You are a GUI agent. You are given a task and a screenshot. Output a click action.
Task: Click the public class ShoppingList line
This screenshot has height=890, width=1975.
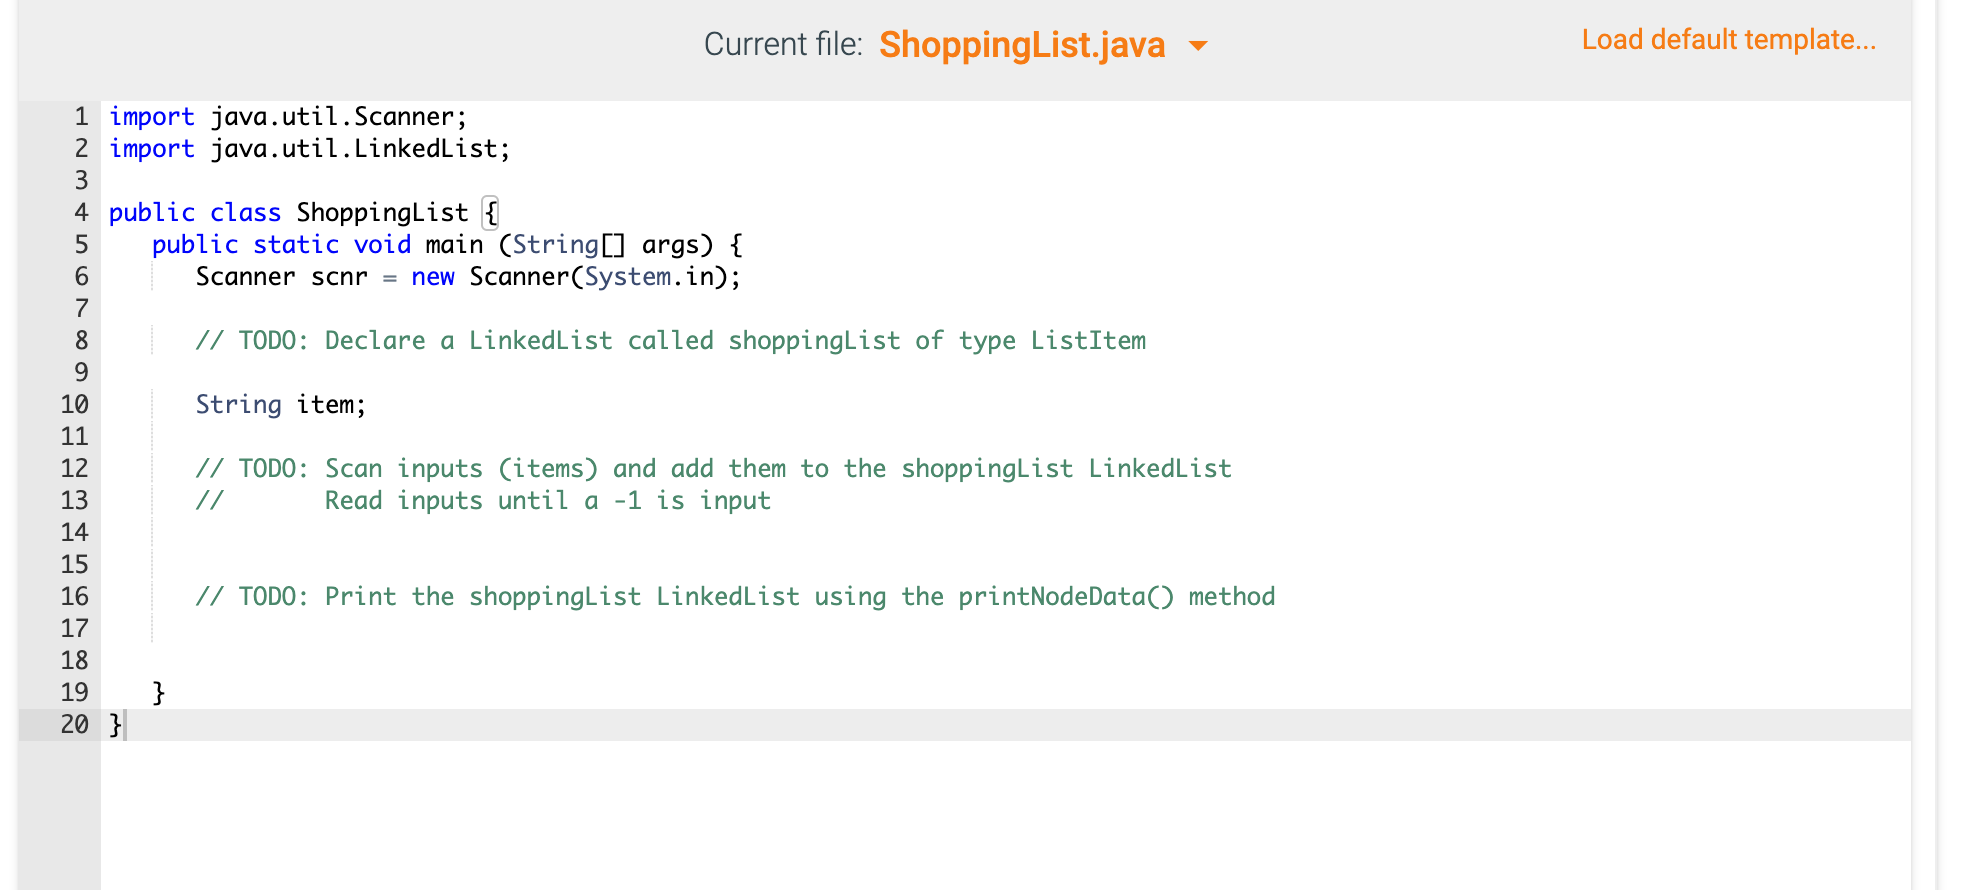coord(304,213)
